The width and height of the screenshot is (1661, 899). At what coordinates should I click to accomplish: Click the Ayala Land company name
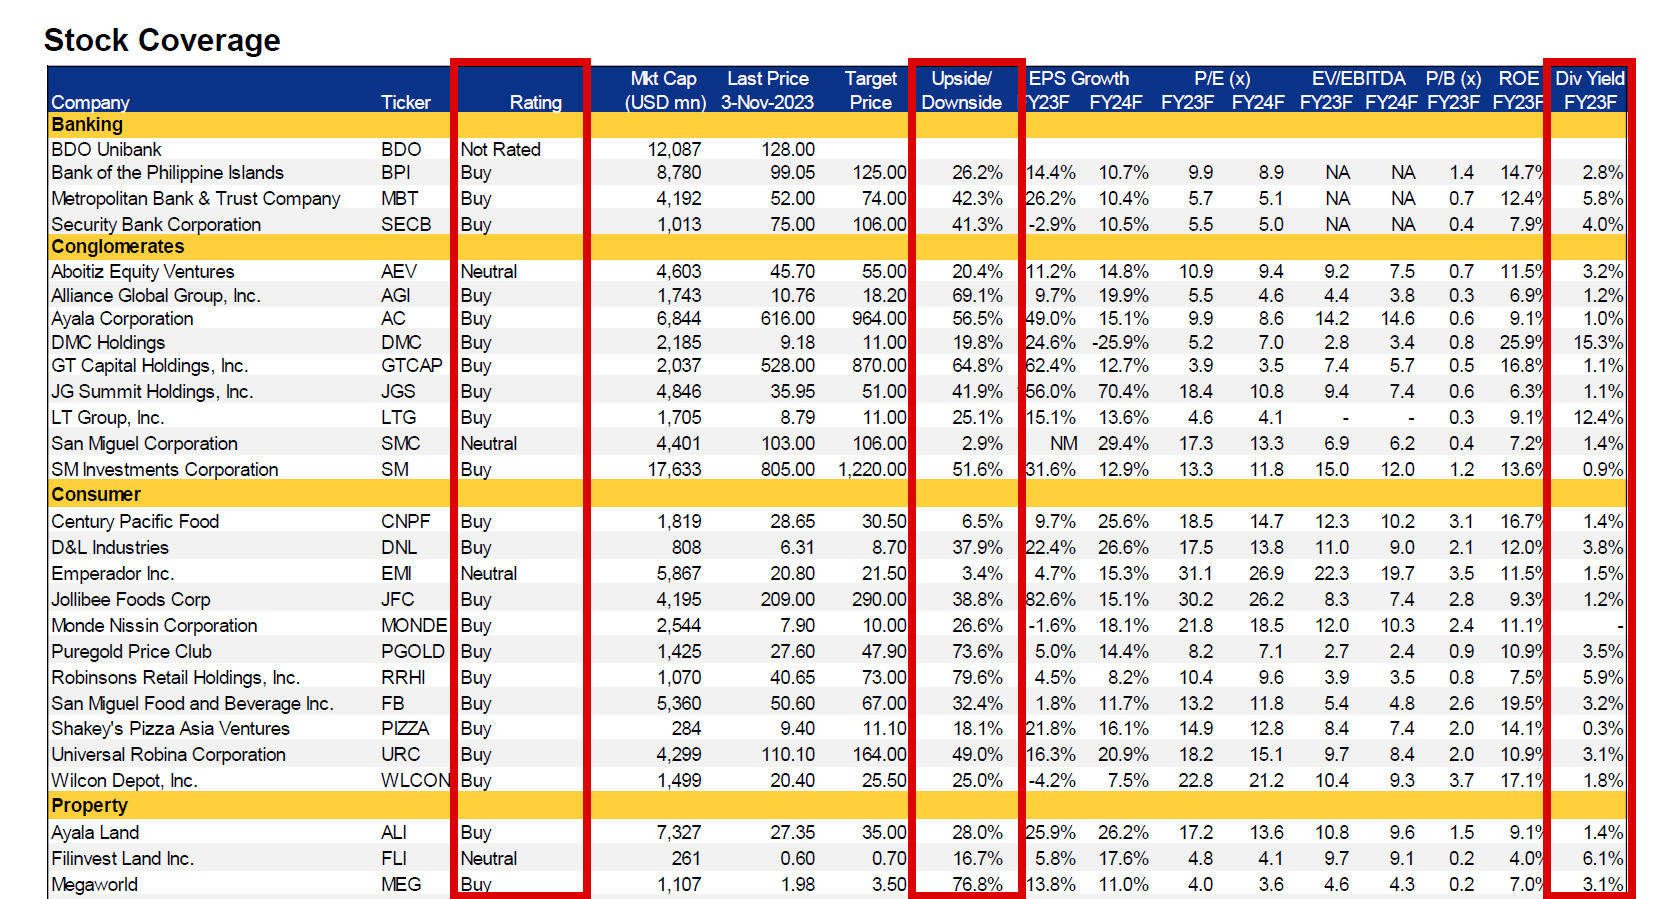(95, 833)
